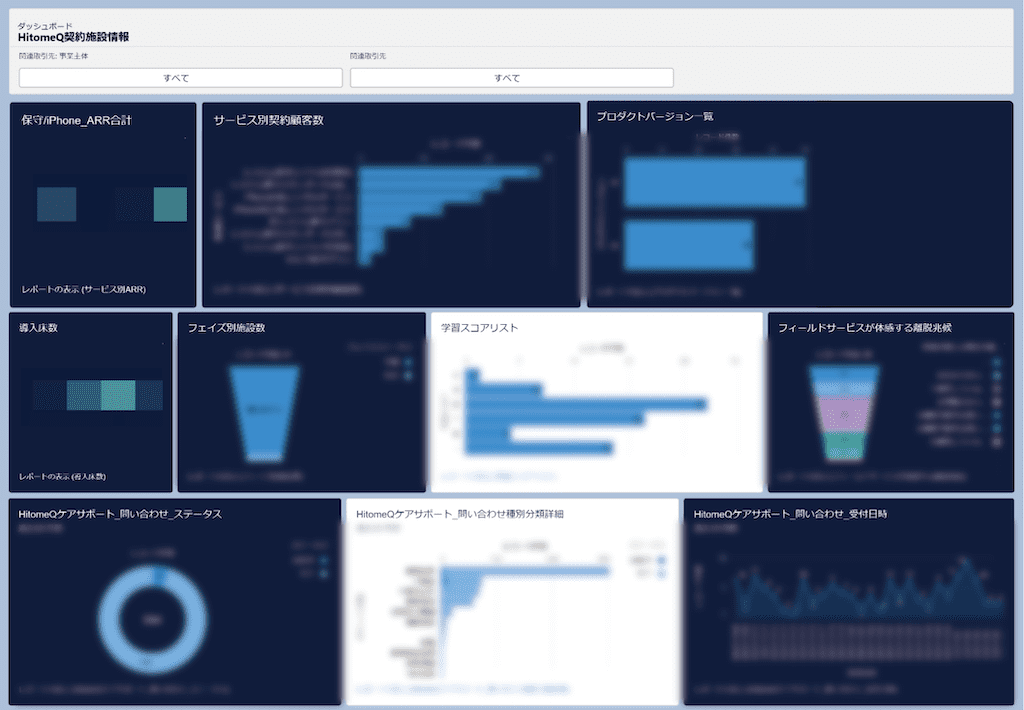Click the bottom bar in プロダクトバージョン一覧 chart

[x=688, y=245]
